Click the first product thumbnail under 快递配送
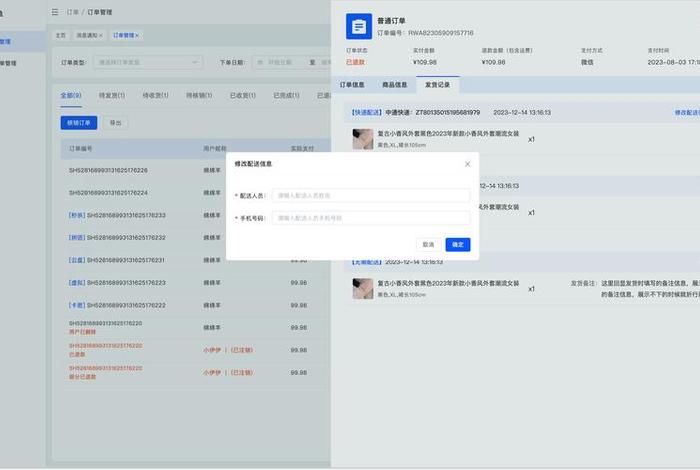This screenshot has width=700, height=470. point(363,139)
